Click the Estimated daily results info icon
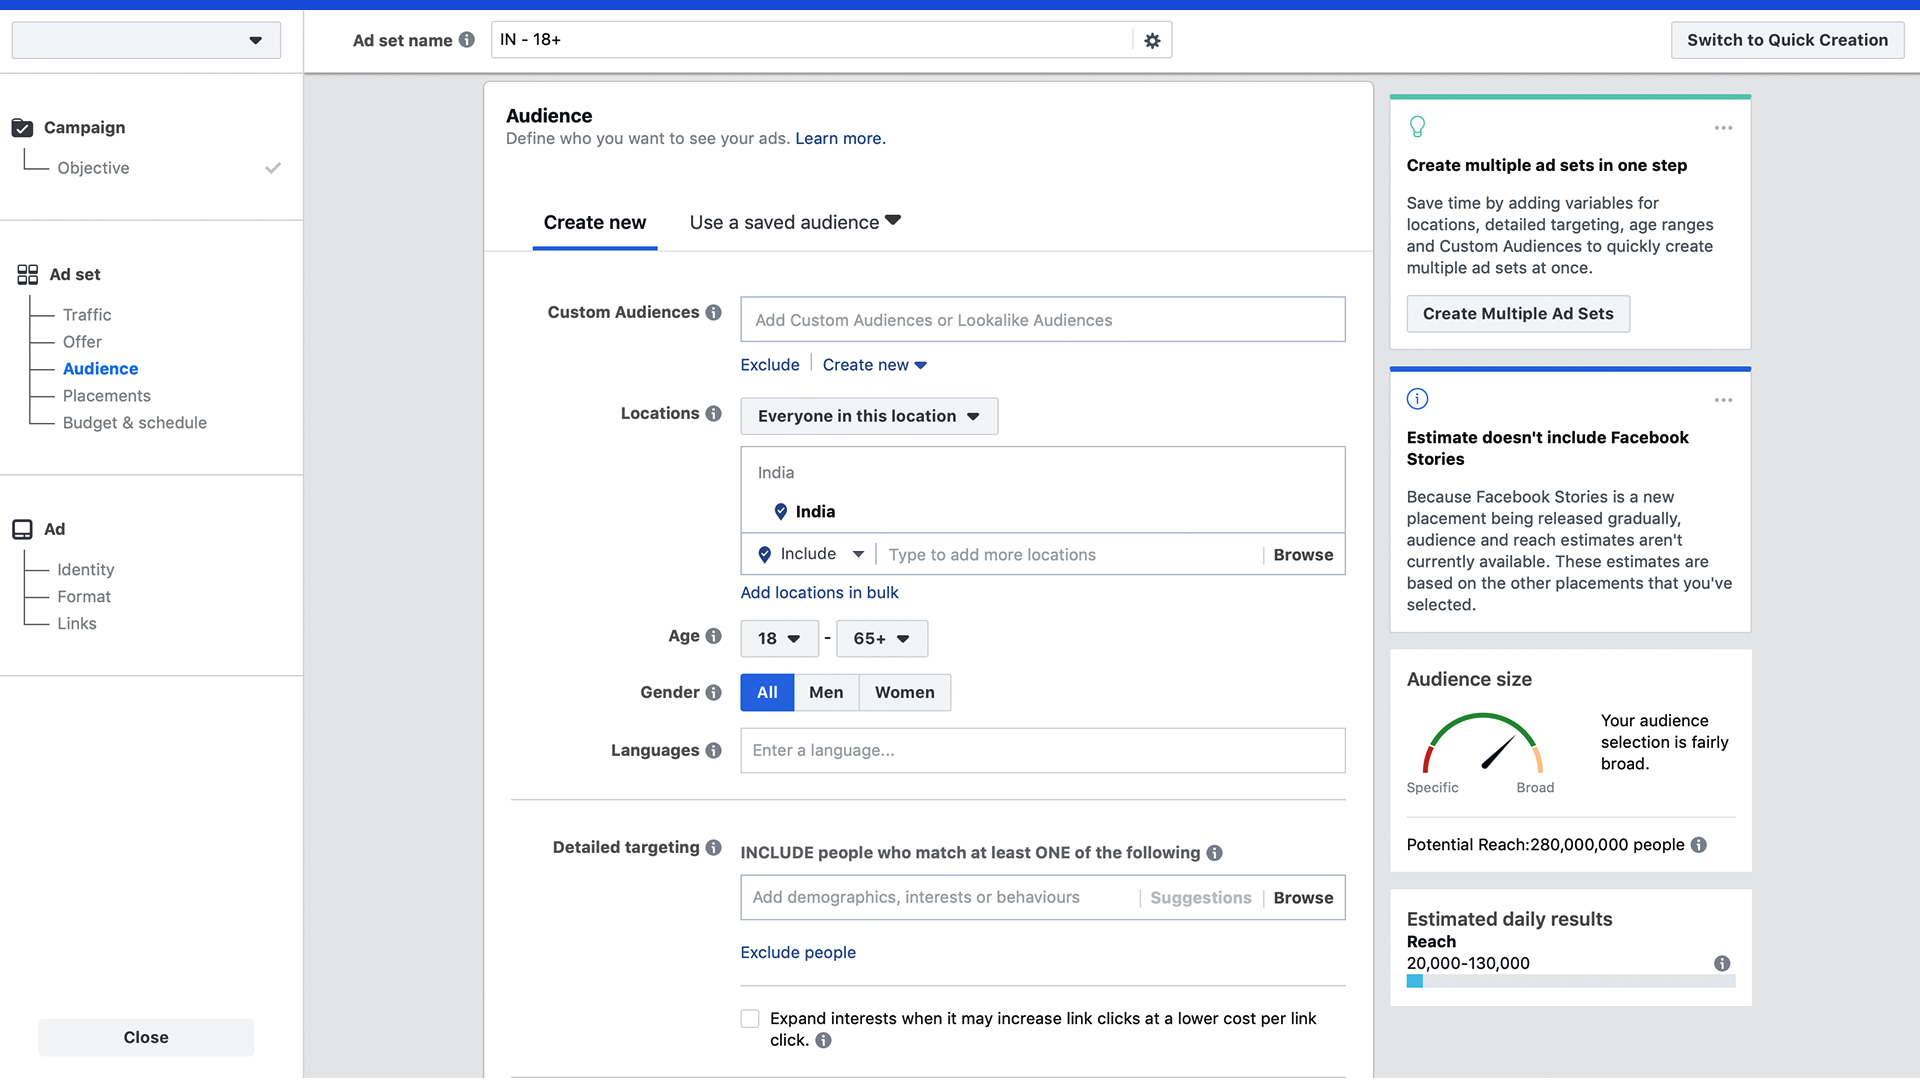 point(1722,964)
